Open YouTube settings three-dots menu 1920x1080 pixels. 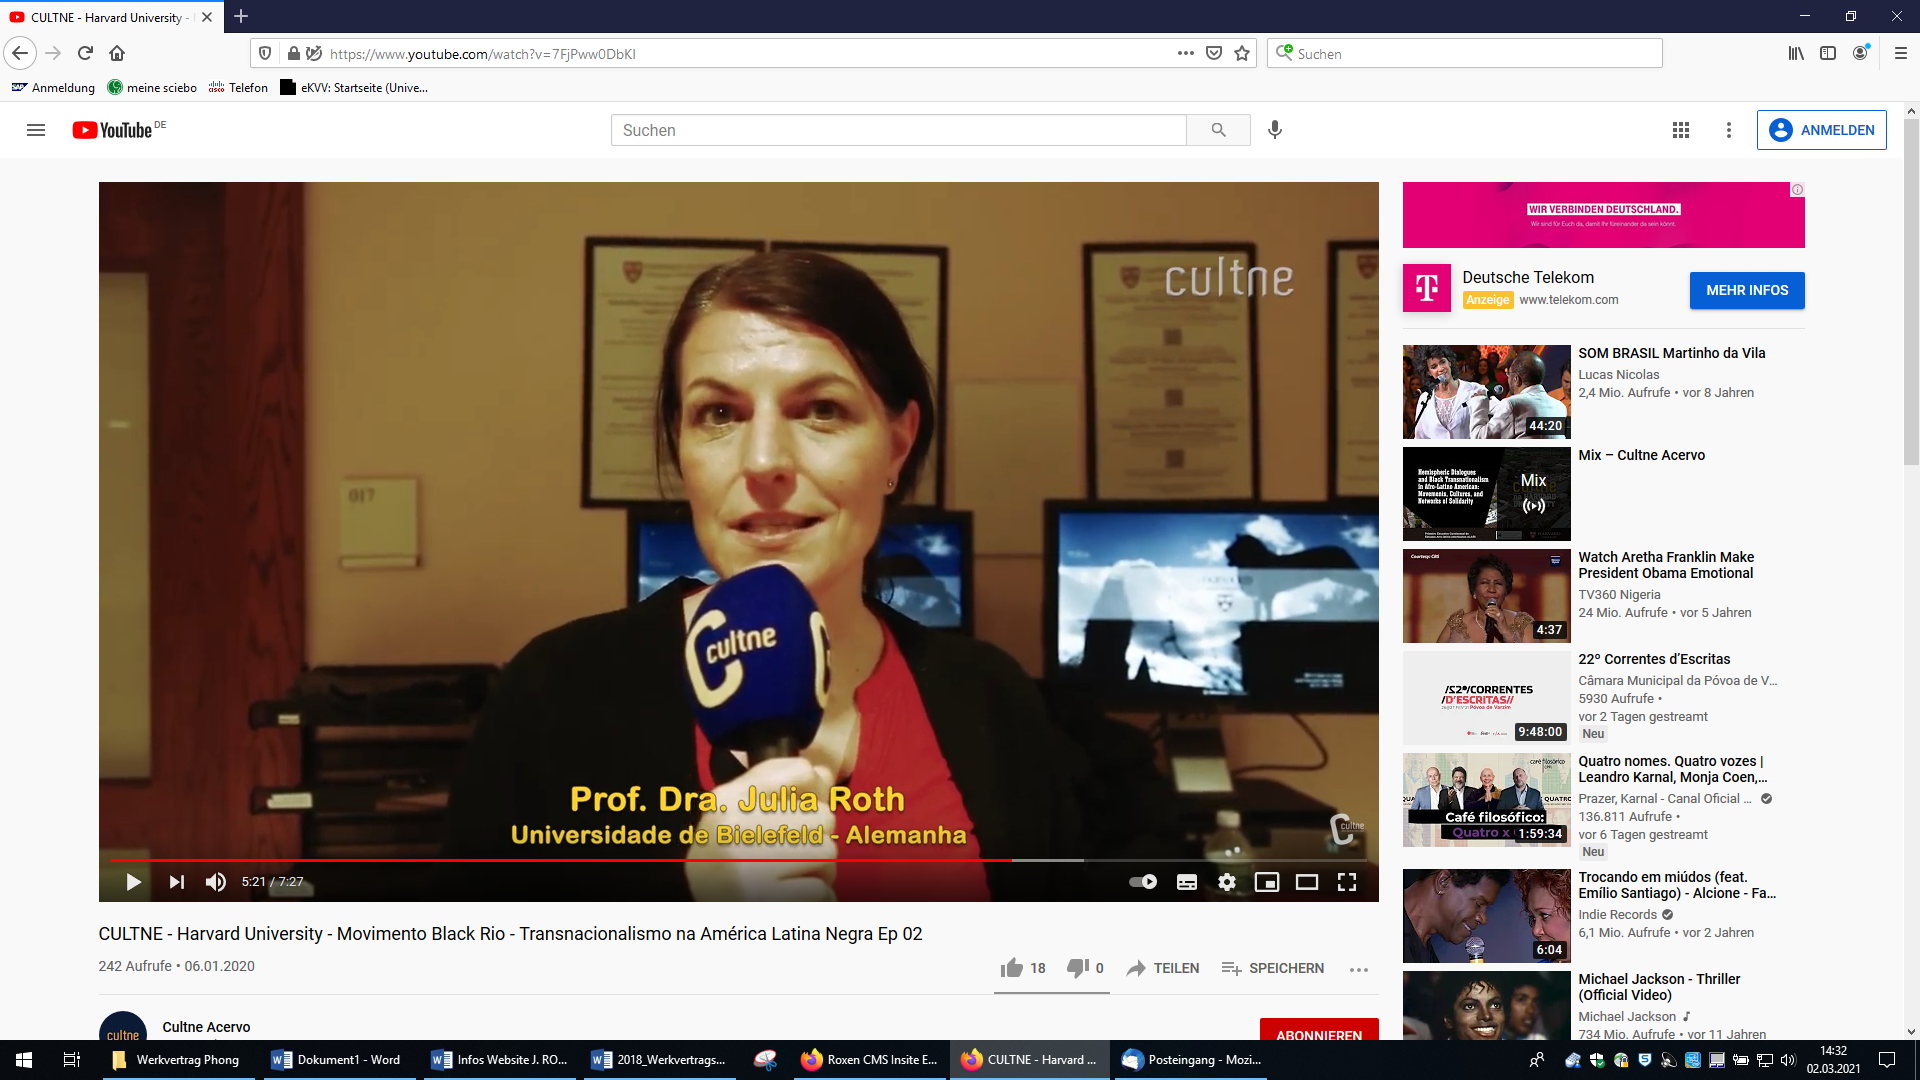coord(1729,130)
